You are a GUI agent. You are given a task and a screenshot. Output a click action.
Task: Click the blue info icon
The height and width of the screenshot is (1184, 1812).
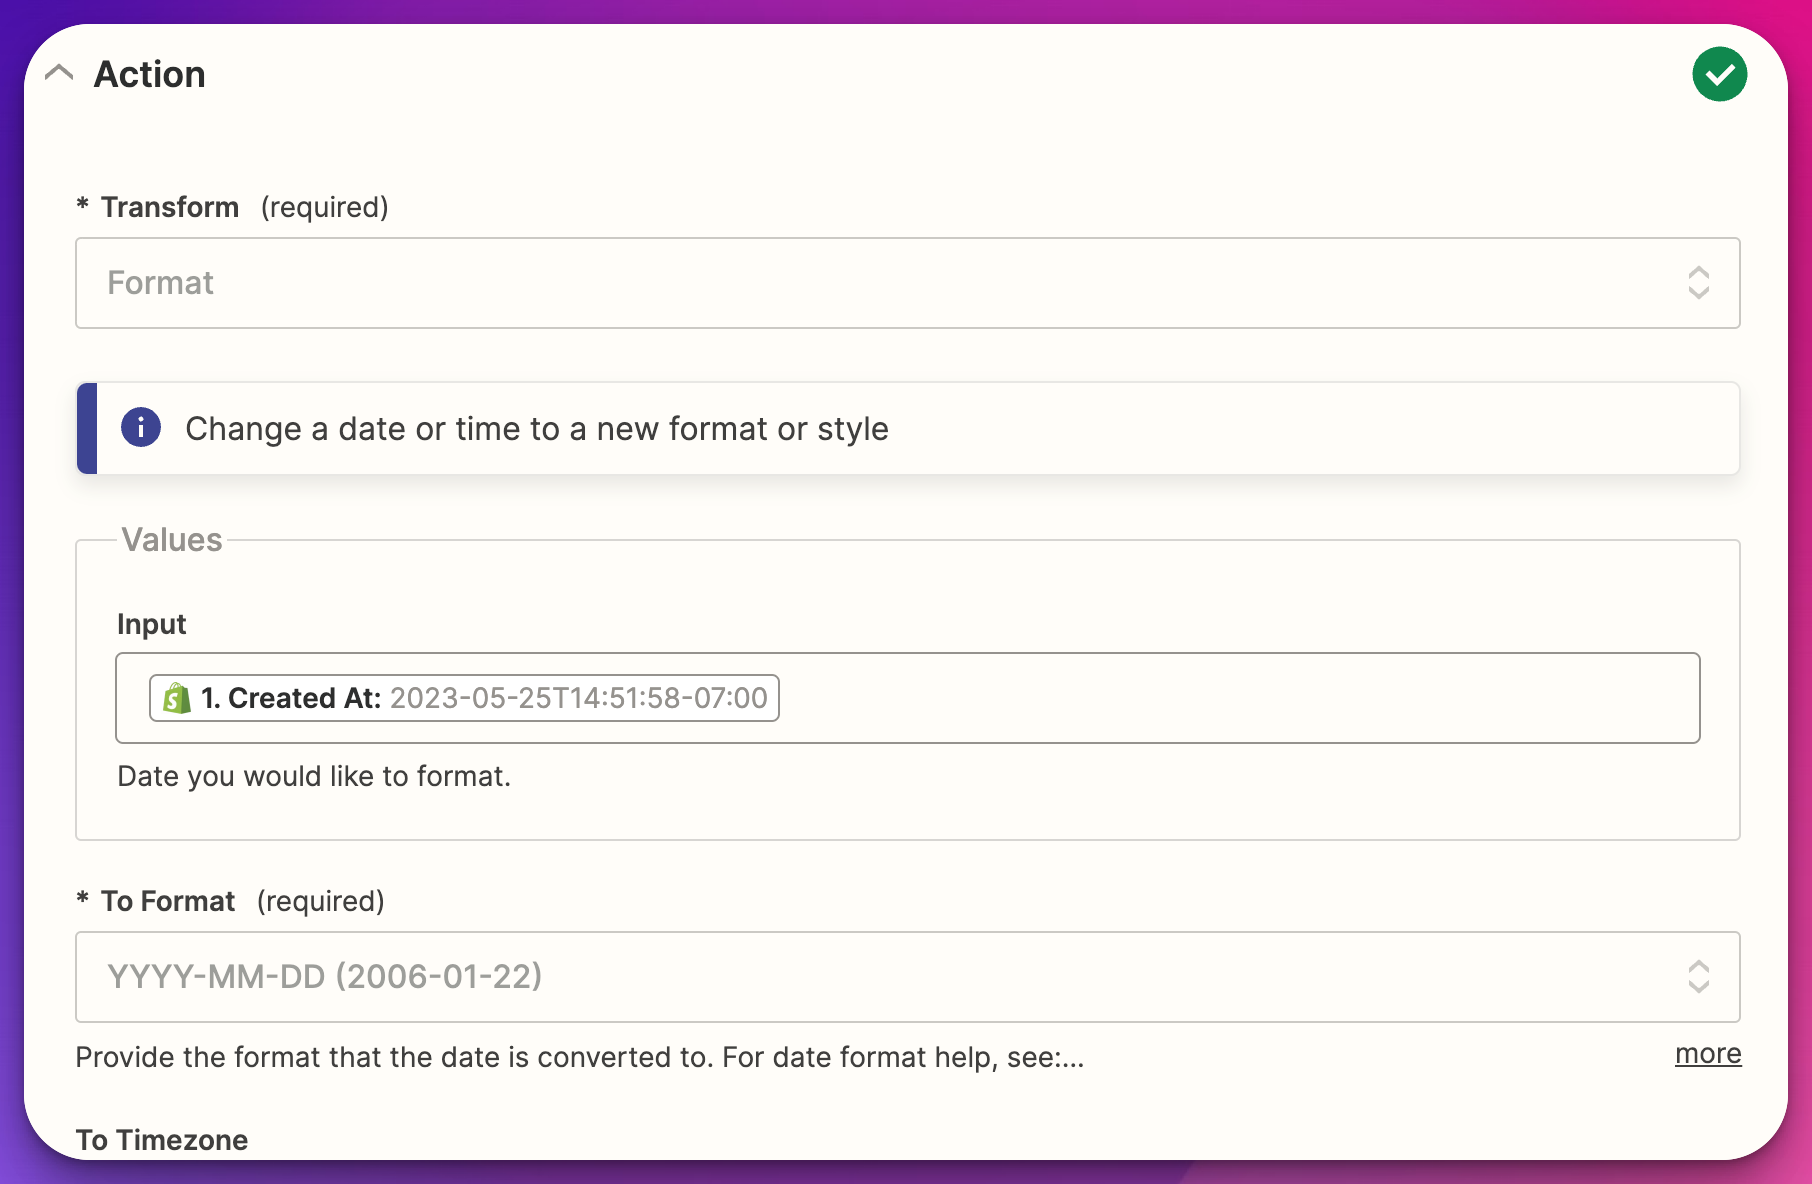click(x=141, y=428)
